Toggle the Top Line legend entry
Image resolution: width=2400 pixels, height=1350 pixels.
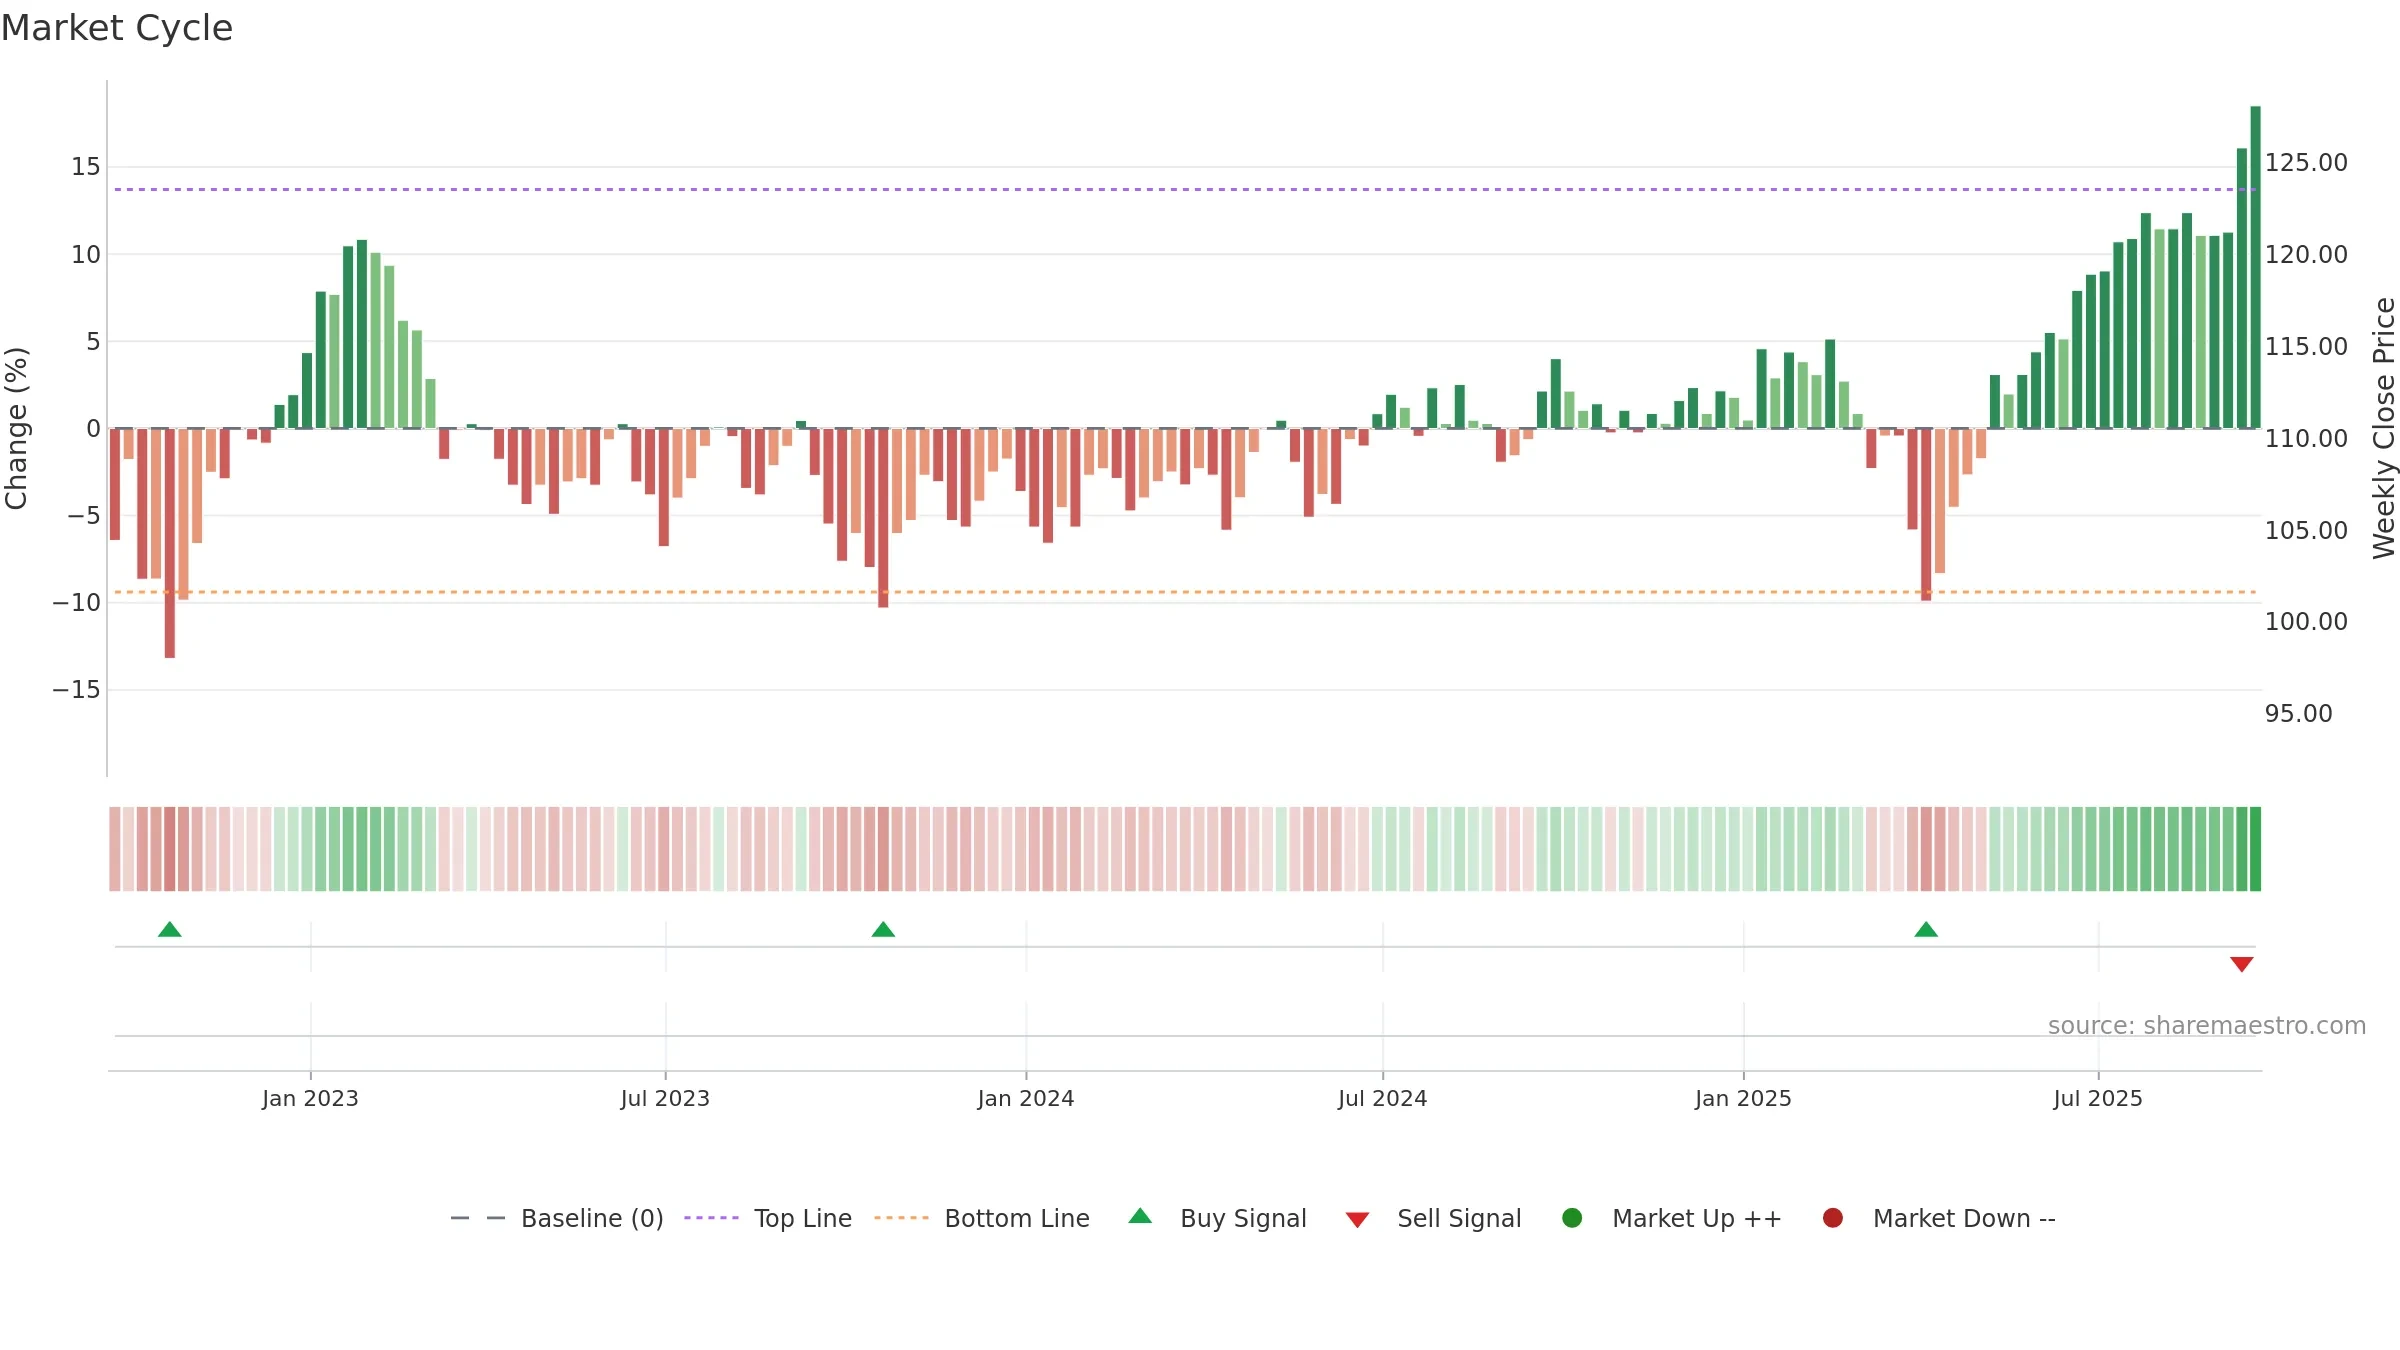click(768, 1218)
